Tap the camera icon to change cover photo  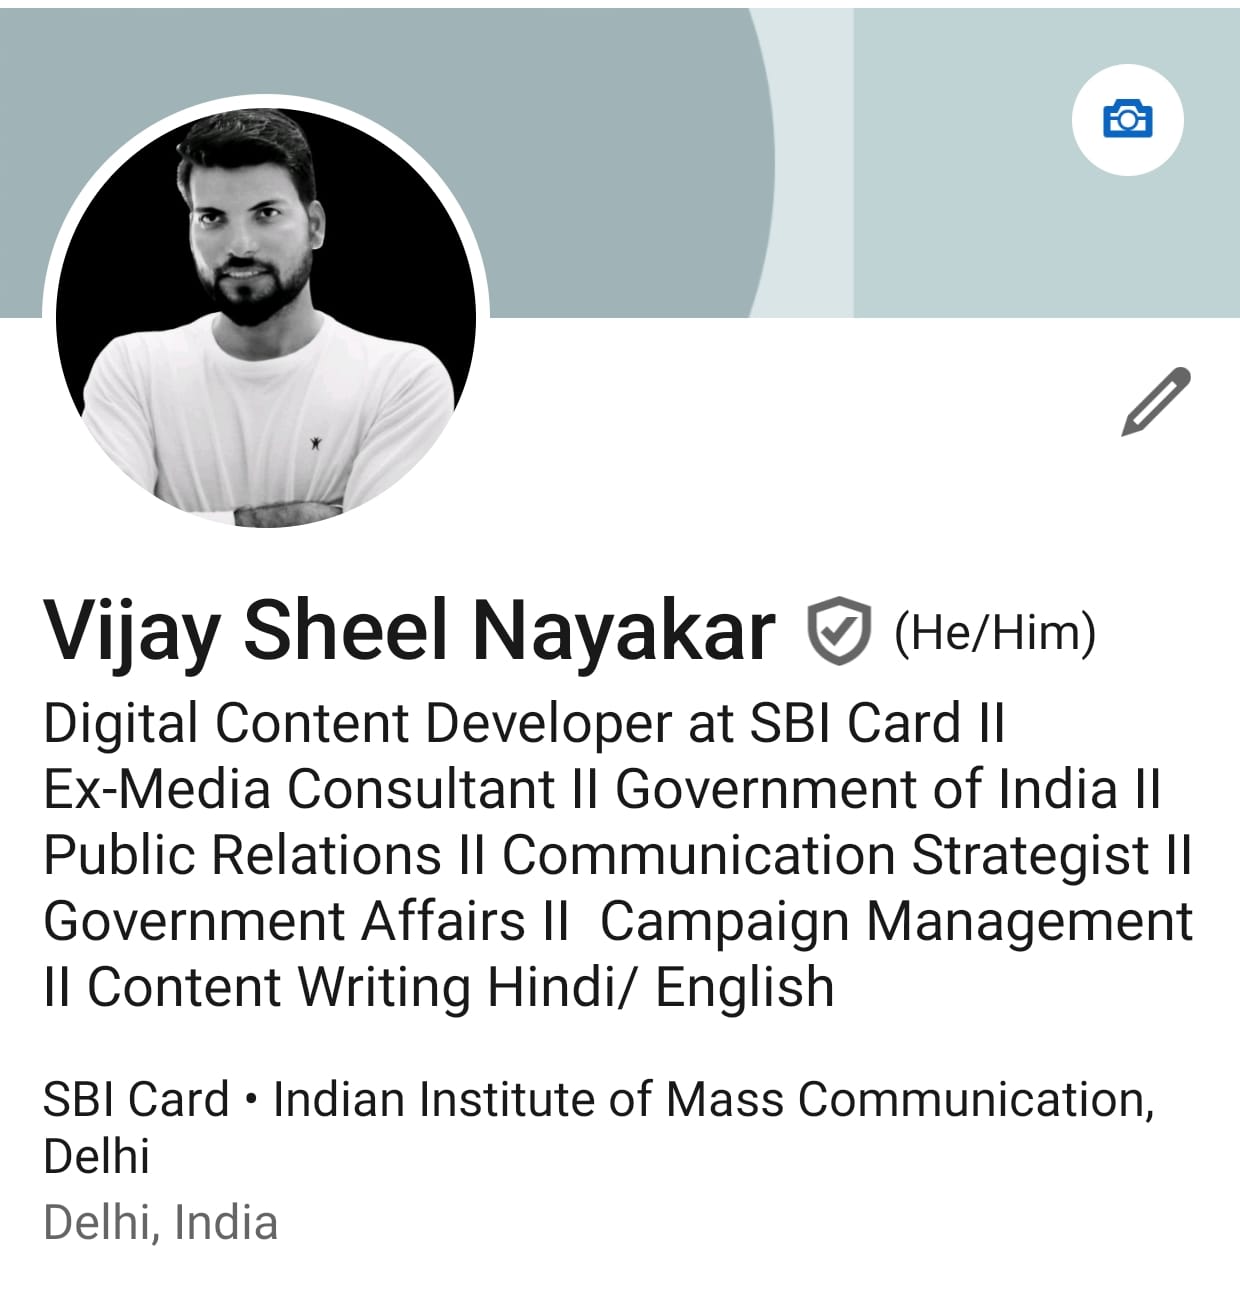tap(1127, 120)
